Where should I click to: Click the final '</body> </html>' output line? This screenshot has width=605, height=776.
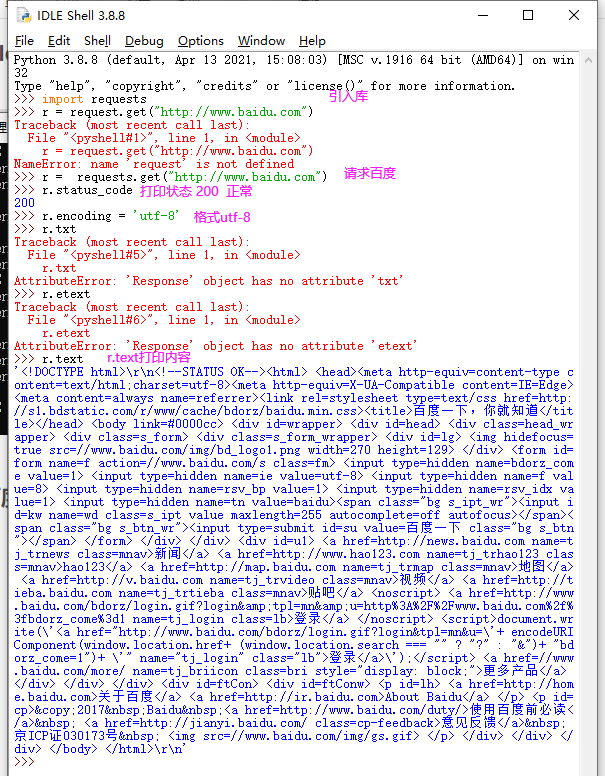(x=100, y=749)
